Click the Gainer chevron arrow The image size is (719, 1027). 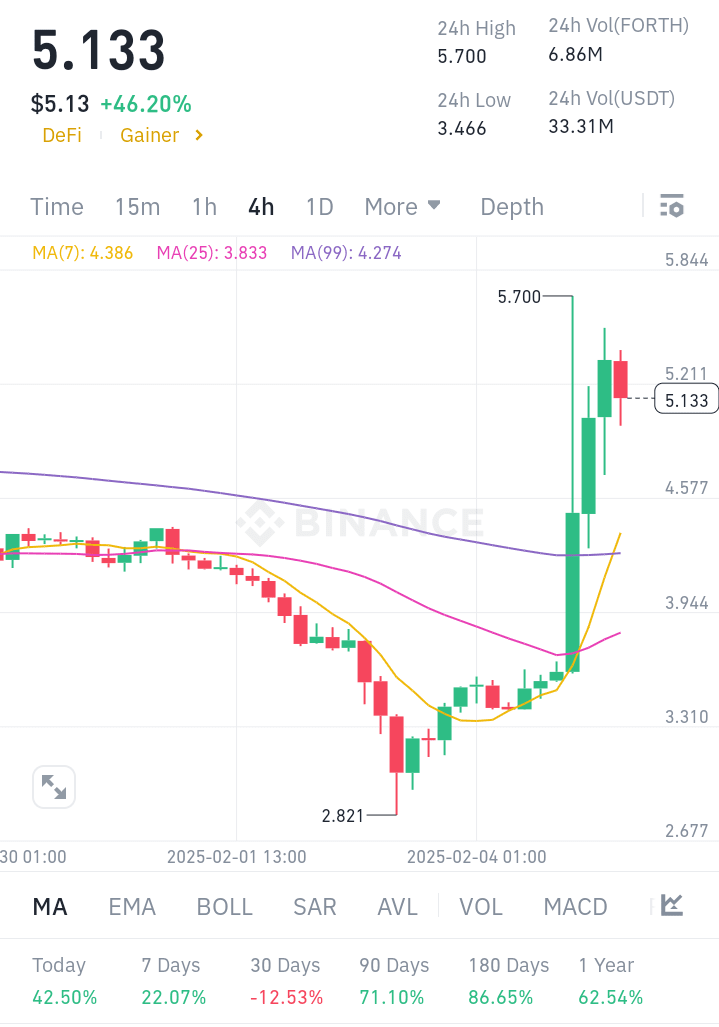pyautogui.click(x=199, y=135)
